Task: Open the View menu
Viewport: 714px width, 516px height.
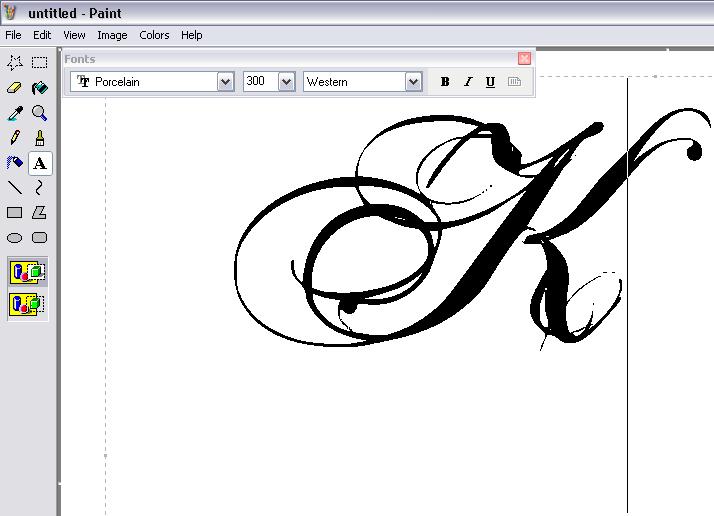Action: click(x=74, y=35)
